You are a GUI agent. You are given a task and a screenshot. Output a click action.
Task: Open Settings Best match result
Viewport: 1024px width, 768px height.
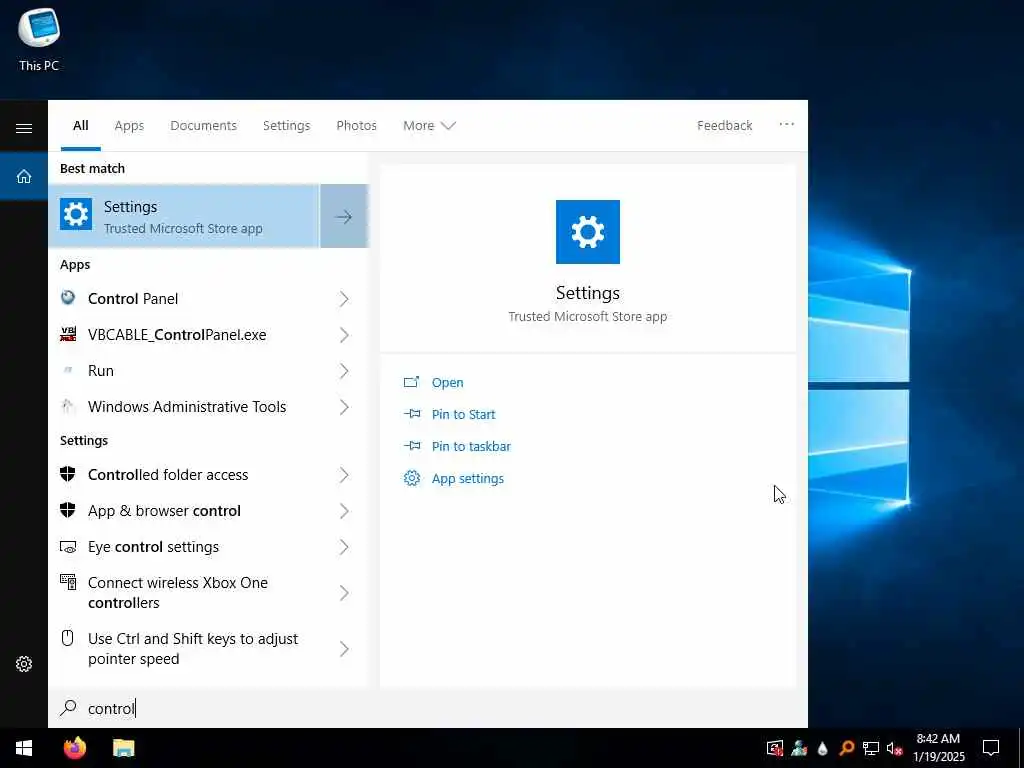tap(184, 216)
